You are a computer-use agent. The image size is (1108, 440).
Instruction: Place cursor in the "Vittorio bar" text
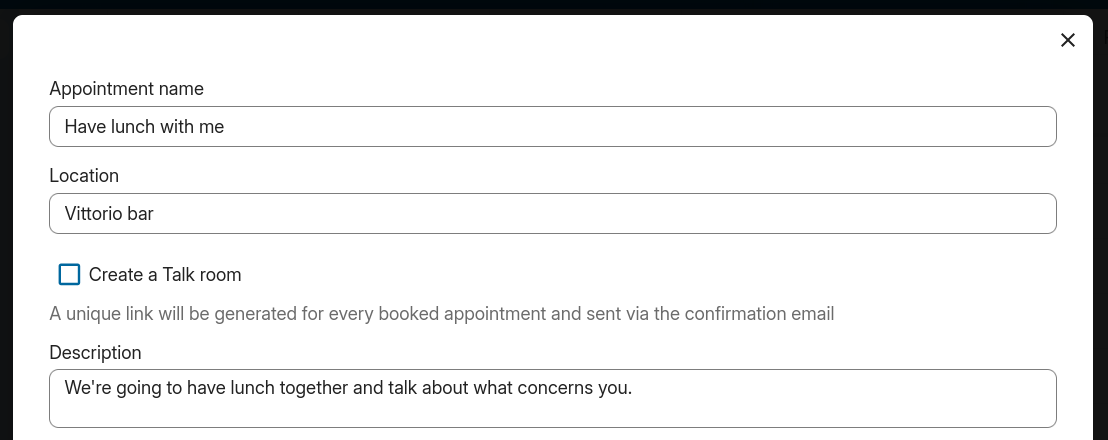(109, 213)
